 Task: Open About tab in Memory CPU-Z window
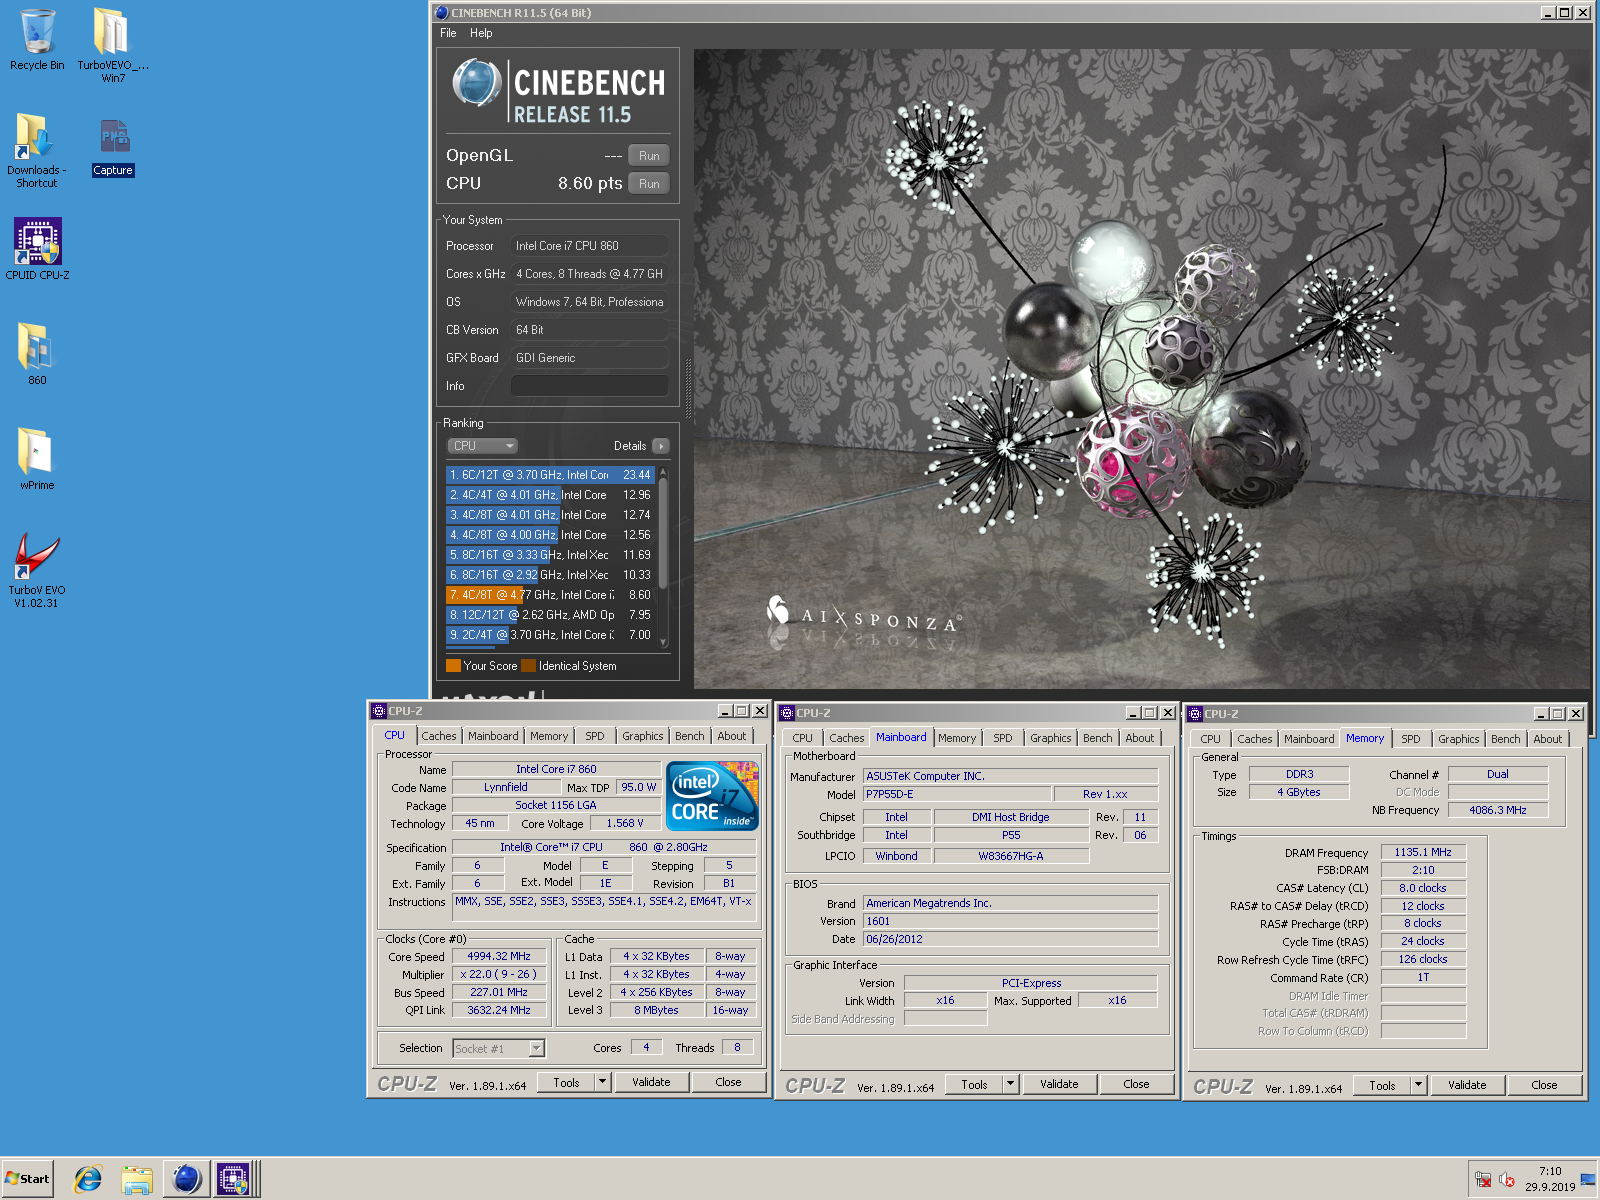tap(1547, 739)
